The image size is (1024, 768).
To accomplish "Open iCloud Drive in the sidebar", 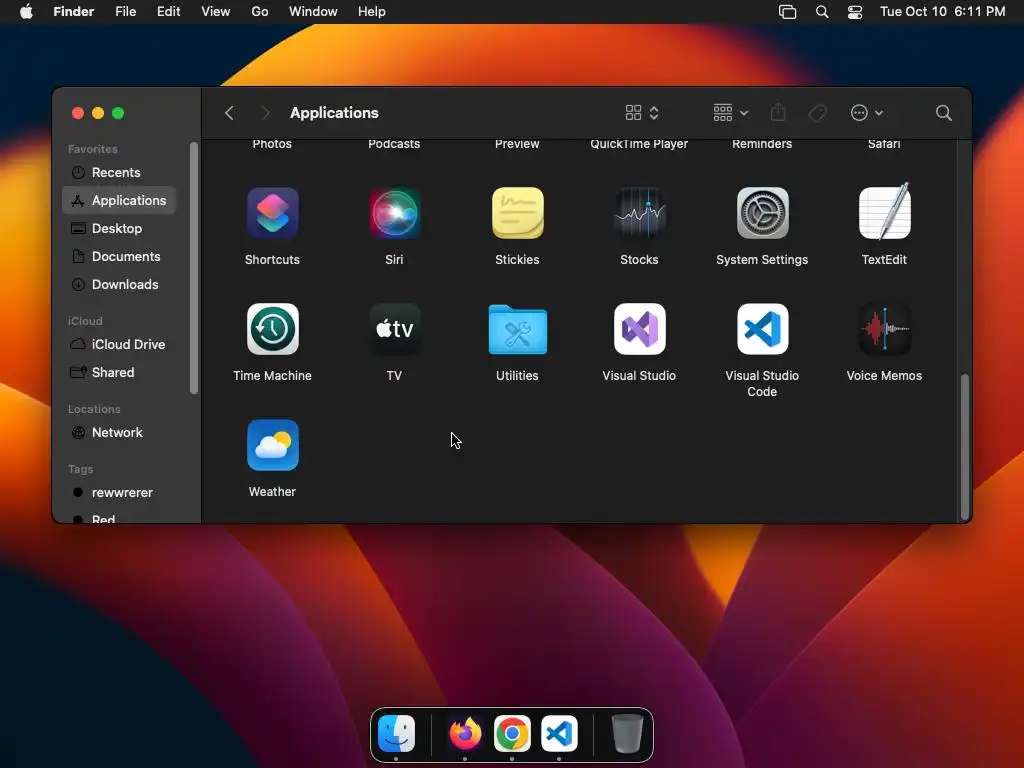I will coord(119,344).
